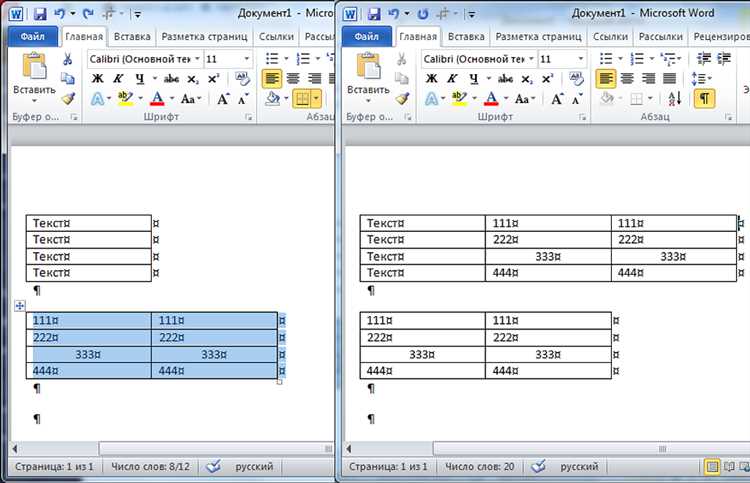Click spell check icon in right status bar
750x483 pixels.
tap(538, 466)
